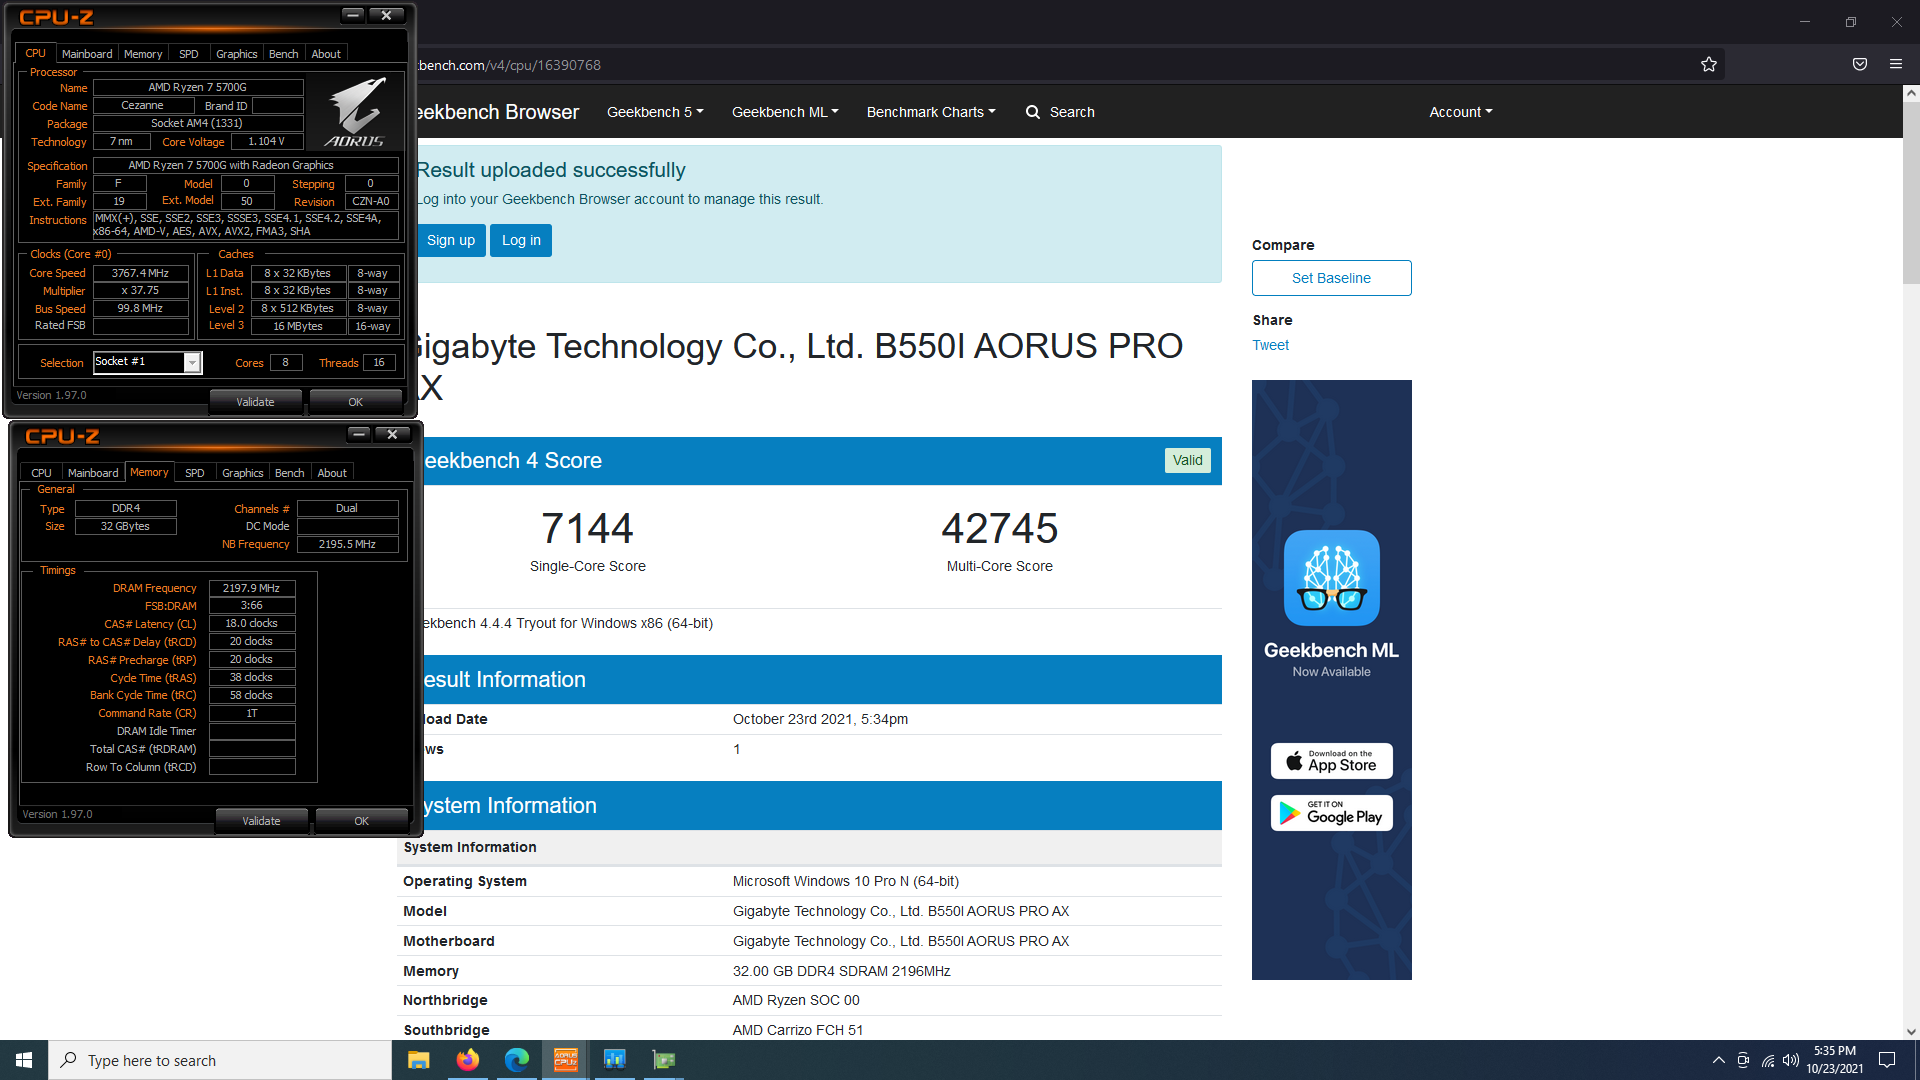1920x1080 pixels.
Task: Click the taskbar clock and date
Action: 1834,1060
